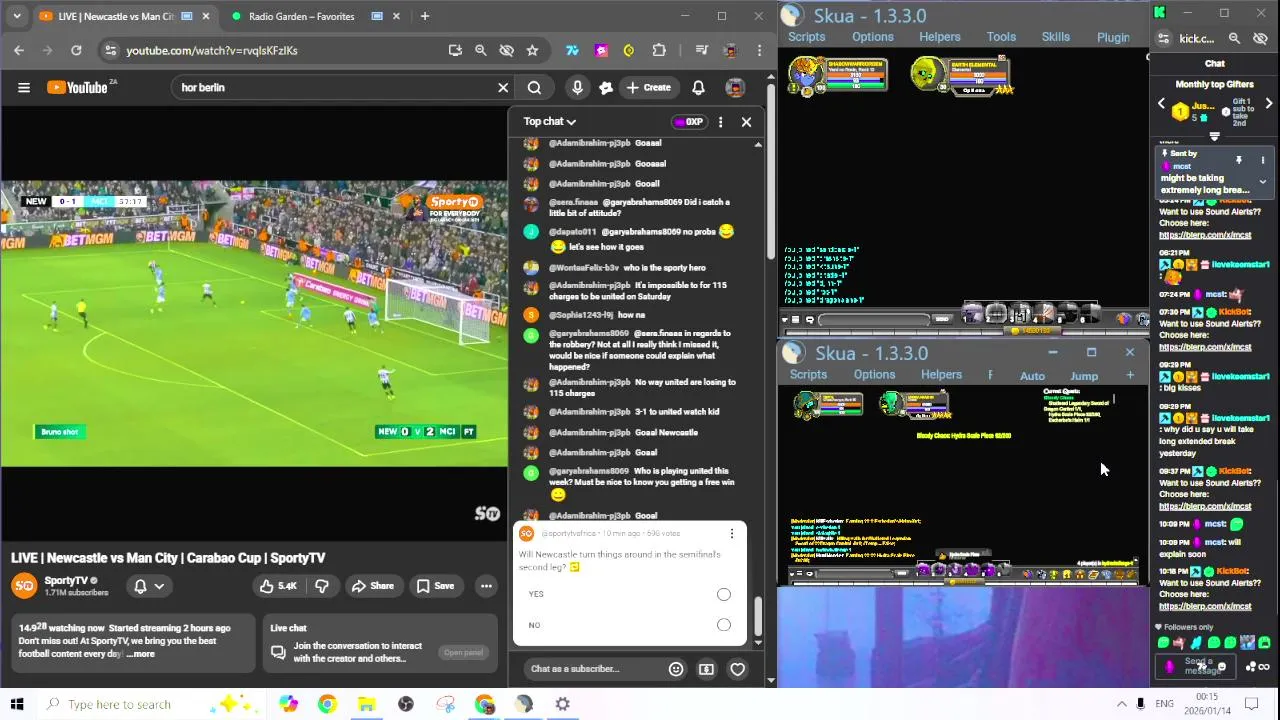Click the Create button on YouTube
Screen dimensions: 1280x720
[x=649, y=87]
